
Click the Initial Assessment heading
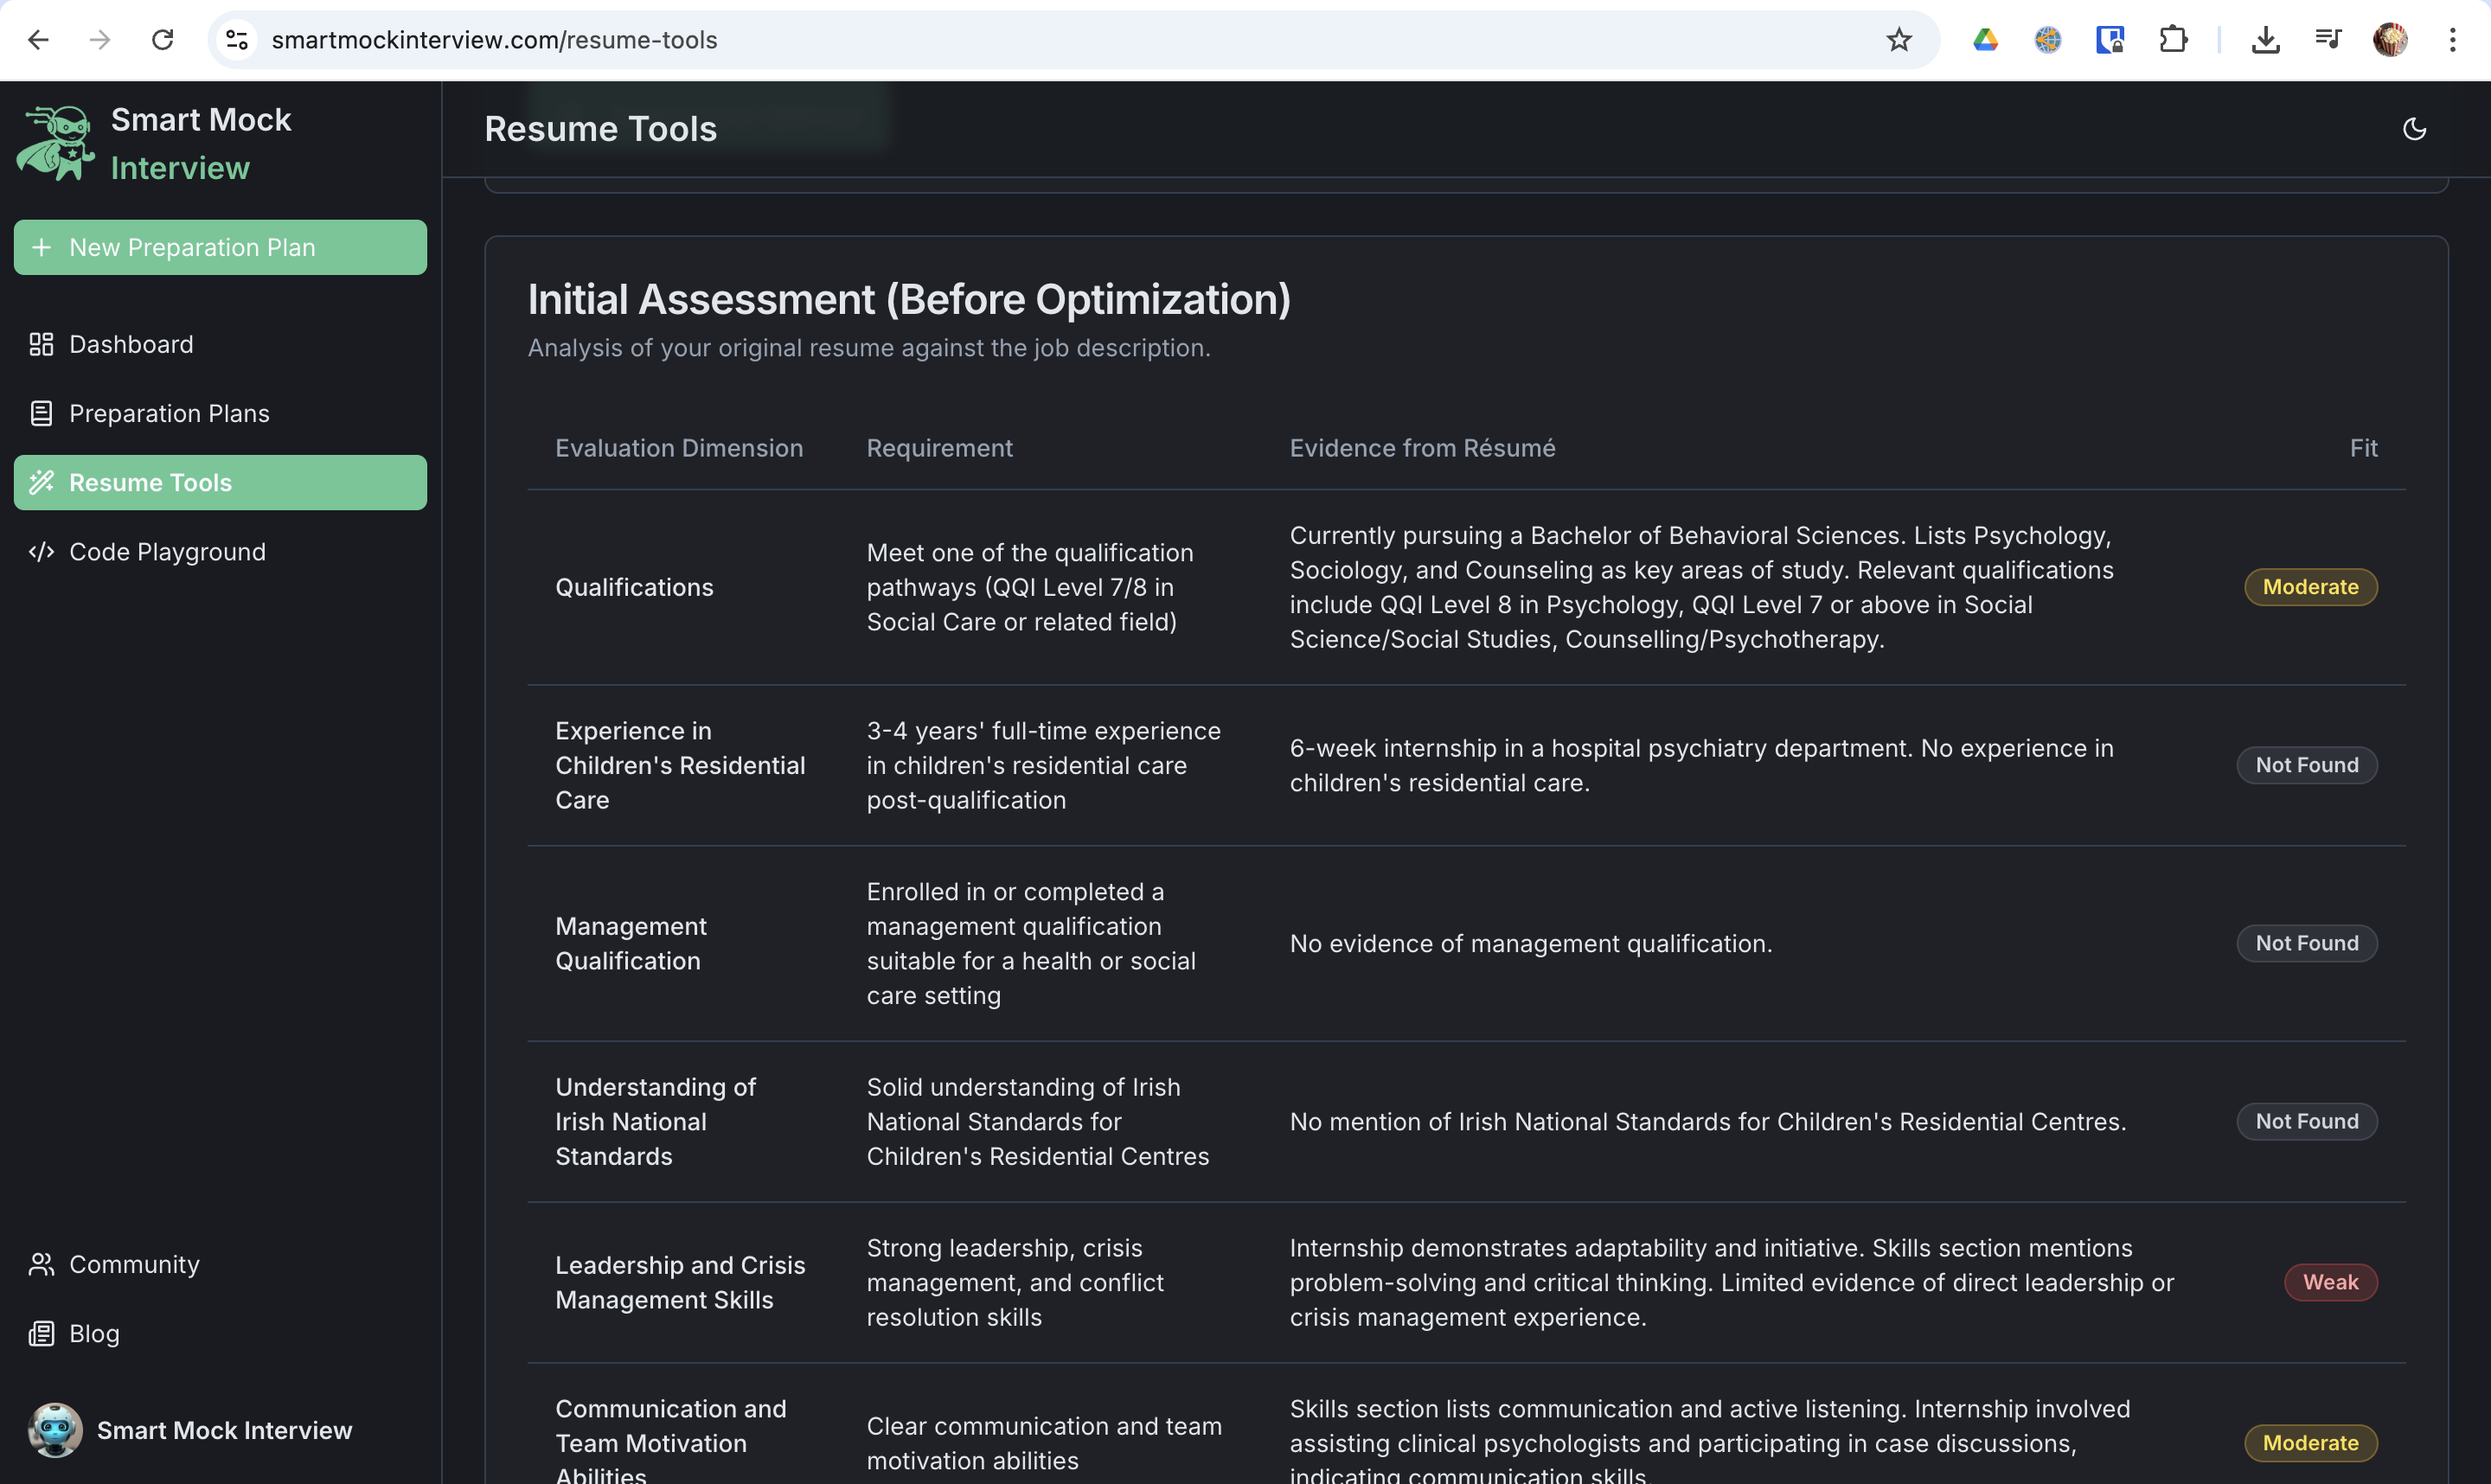pyautogui.click(x=909, y=299)
